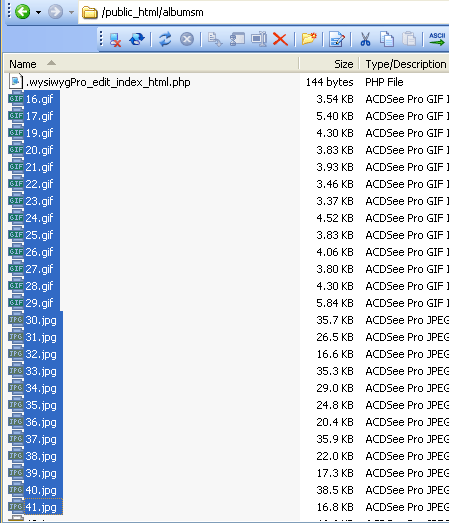Create a new folder with folder-star icon
Viewport: 449px width, 523px height.
point(309,39)
